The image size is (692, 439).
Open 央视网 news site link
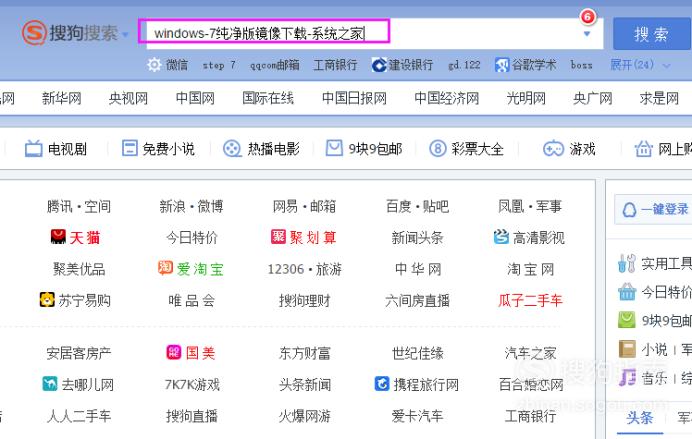pyautogui.click(x=128, y=98)
